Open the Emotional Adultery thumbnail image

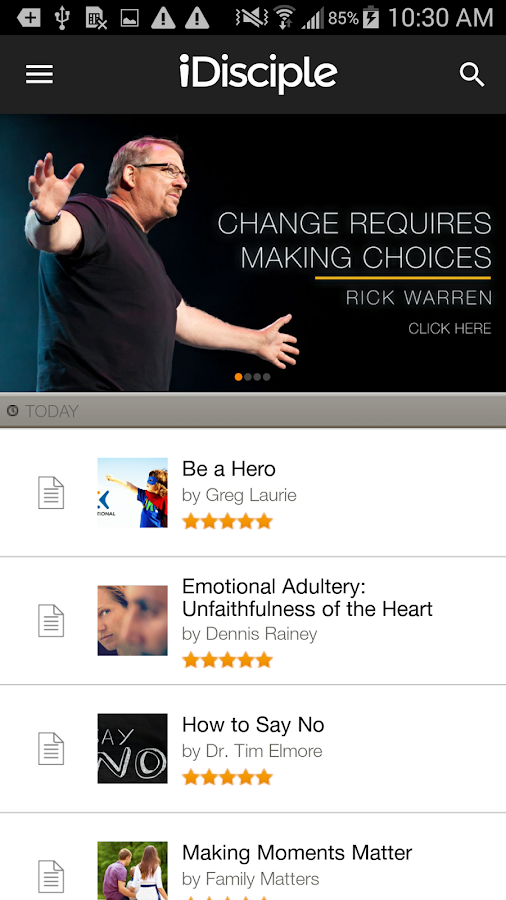(133, 620)
